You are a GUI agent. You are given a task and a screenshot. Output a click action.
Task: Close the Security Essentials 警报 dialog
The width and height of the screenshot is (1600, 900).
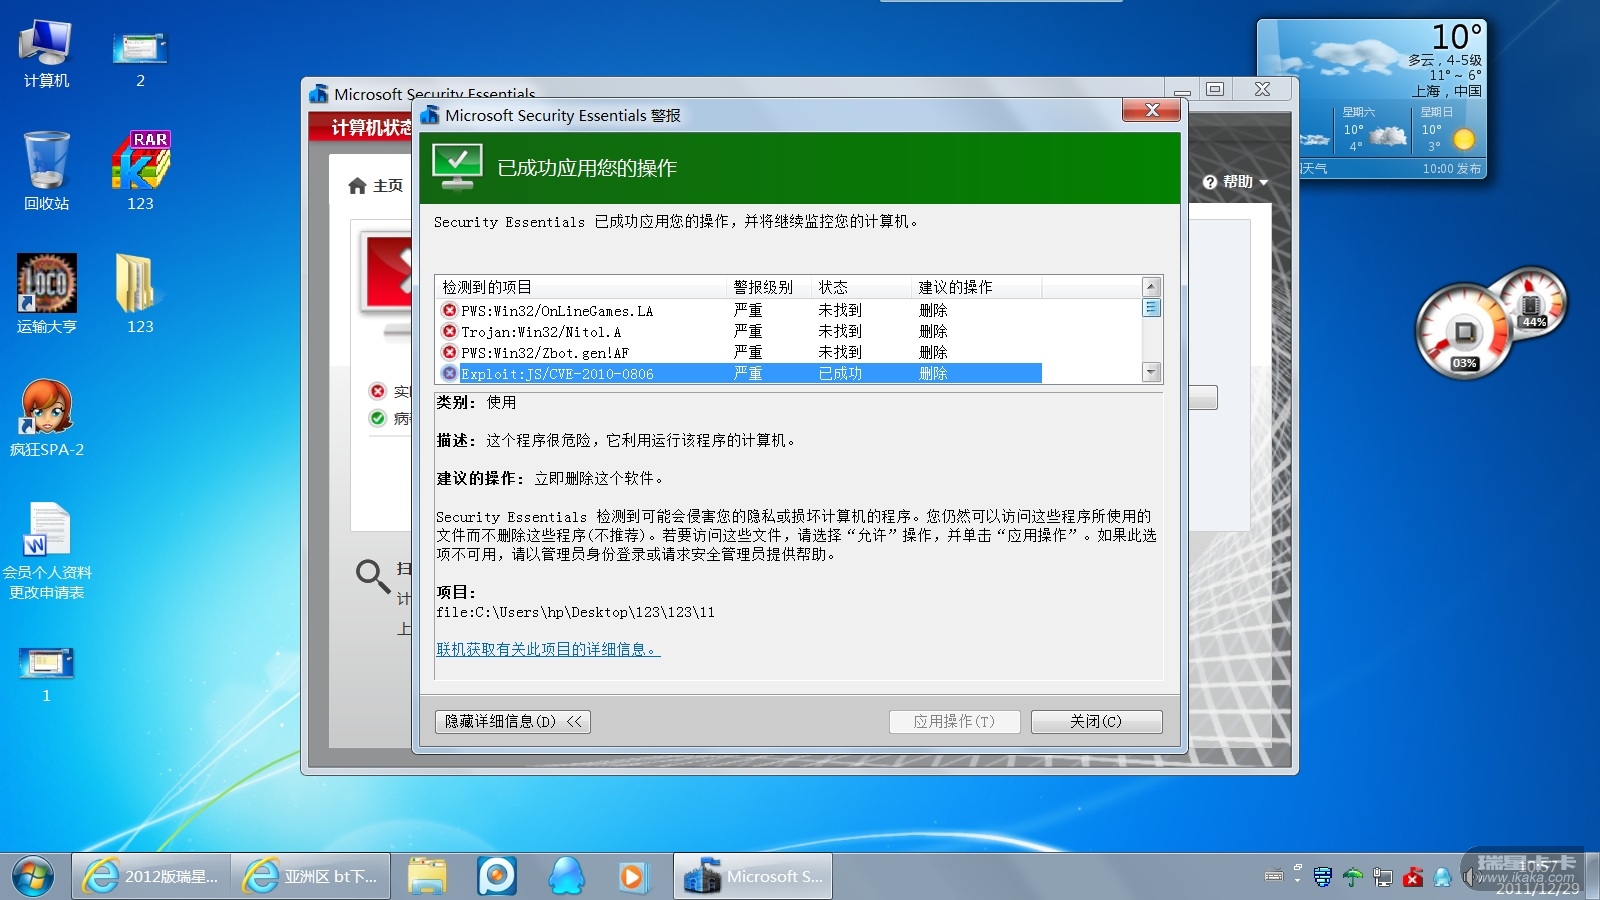click(1151, 110)
